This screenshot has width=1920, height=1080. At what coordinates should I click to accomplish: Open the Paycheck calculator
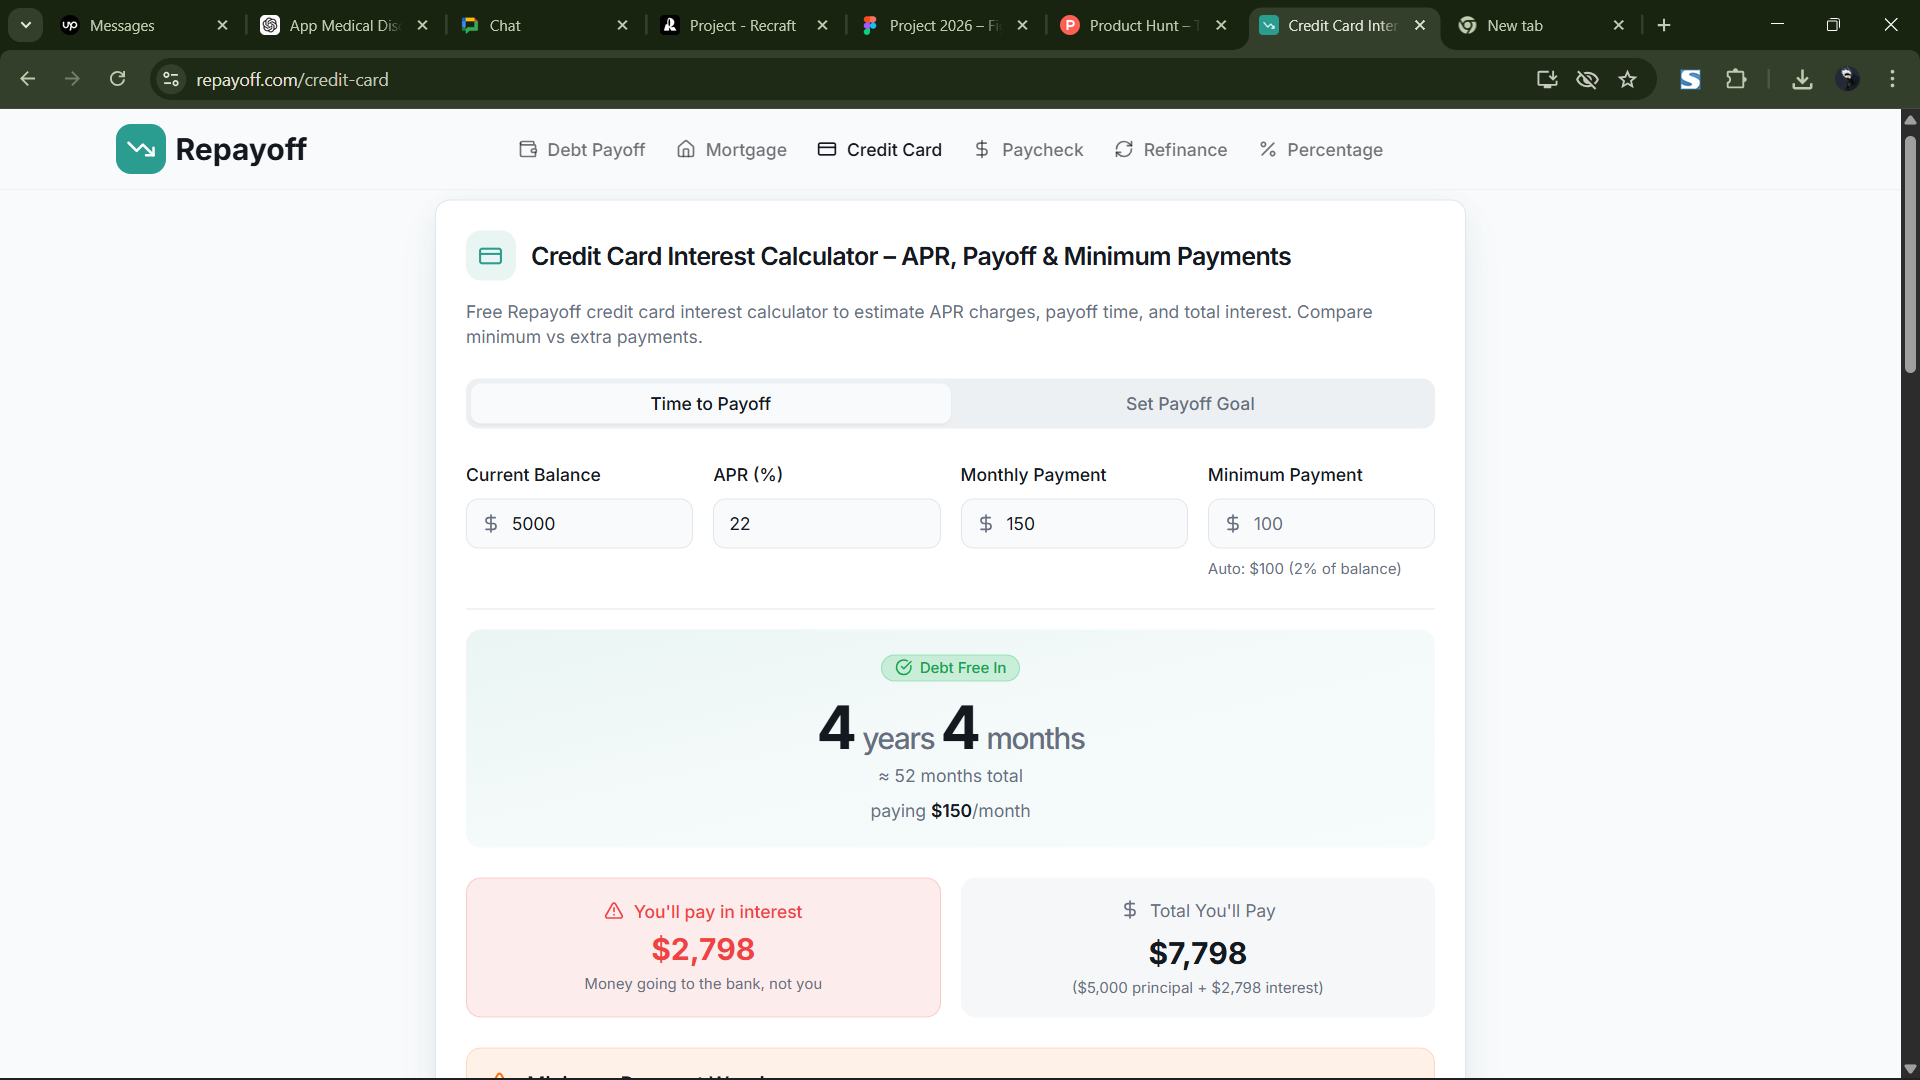(x=1028, y=150)
